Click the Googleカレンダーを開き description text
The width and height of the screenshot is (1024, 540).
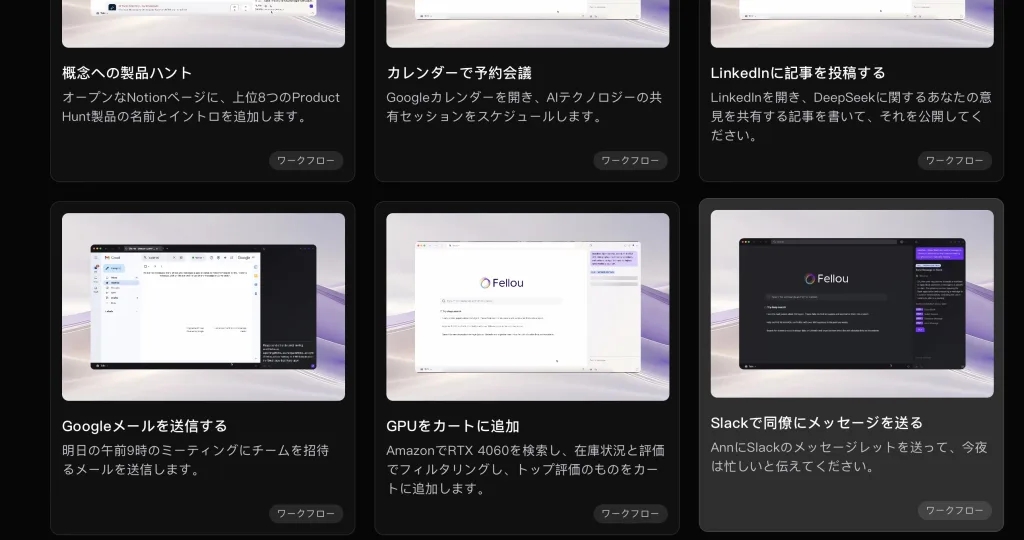click(524, 107)
